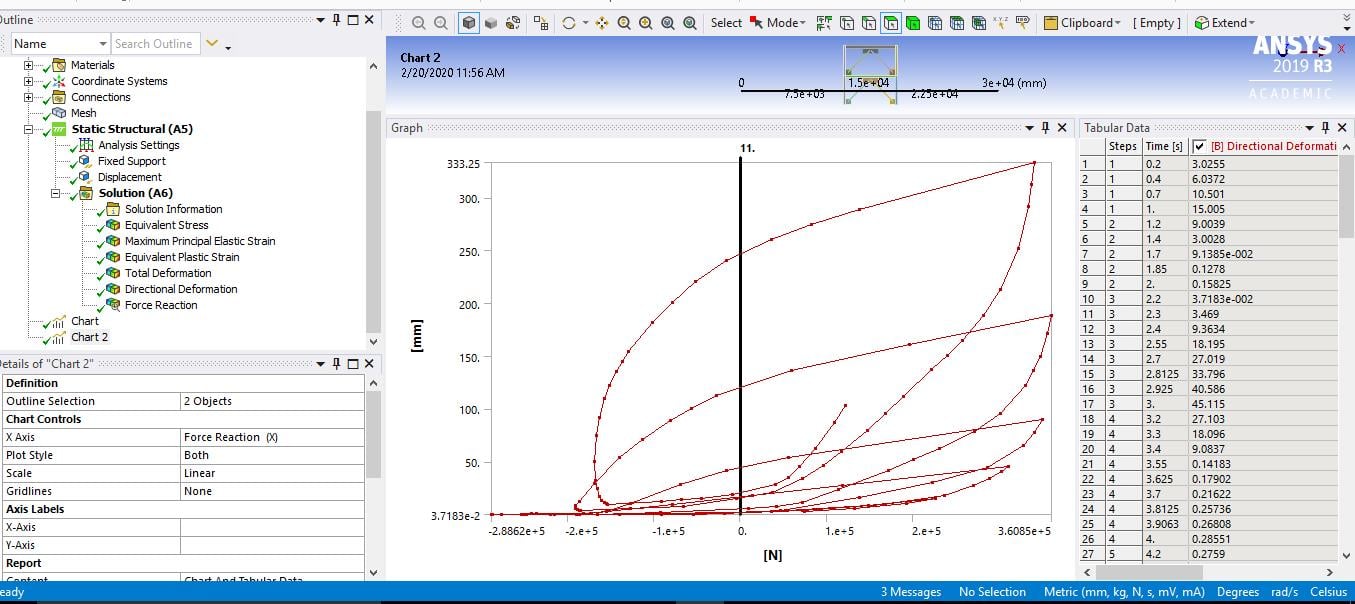Open the Graph panel options arrow
Image resolution: width=1355 pixels, height=604 pixels.
1029,128
